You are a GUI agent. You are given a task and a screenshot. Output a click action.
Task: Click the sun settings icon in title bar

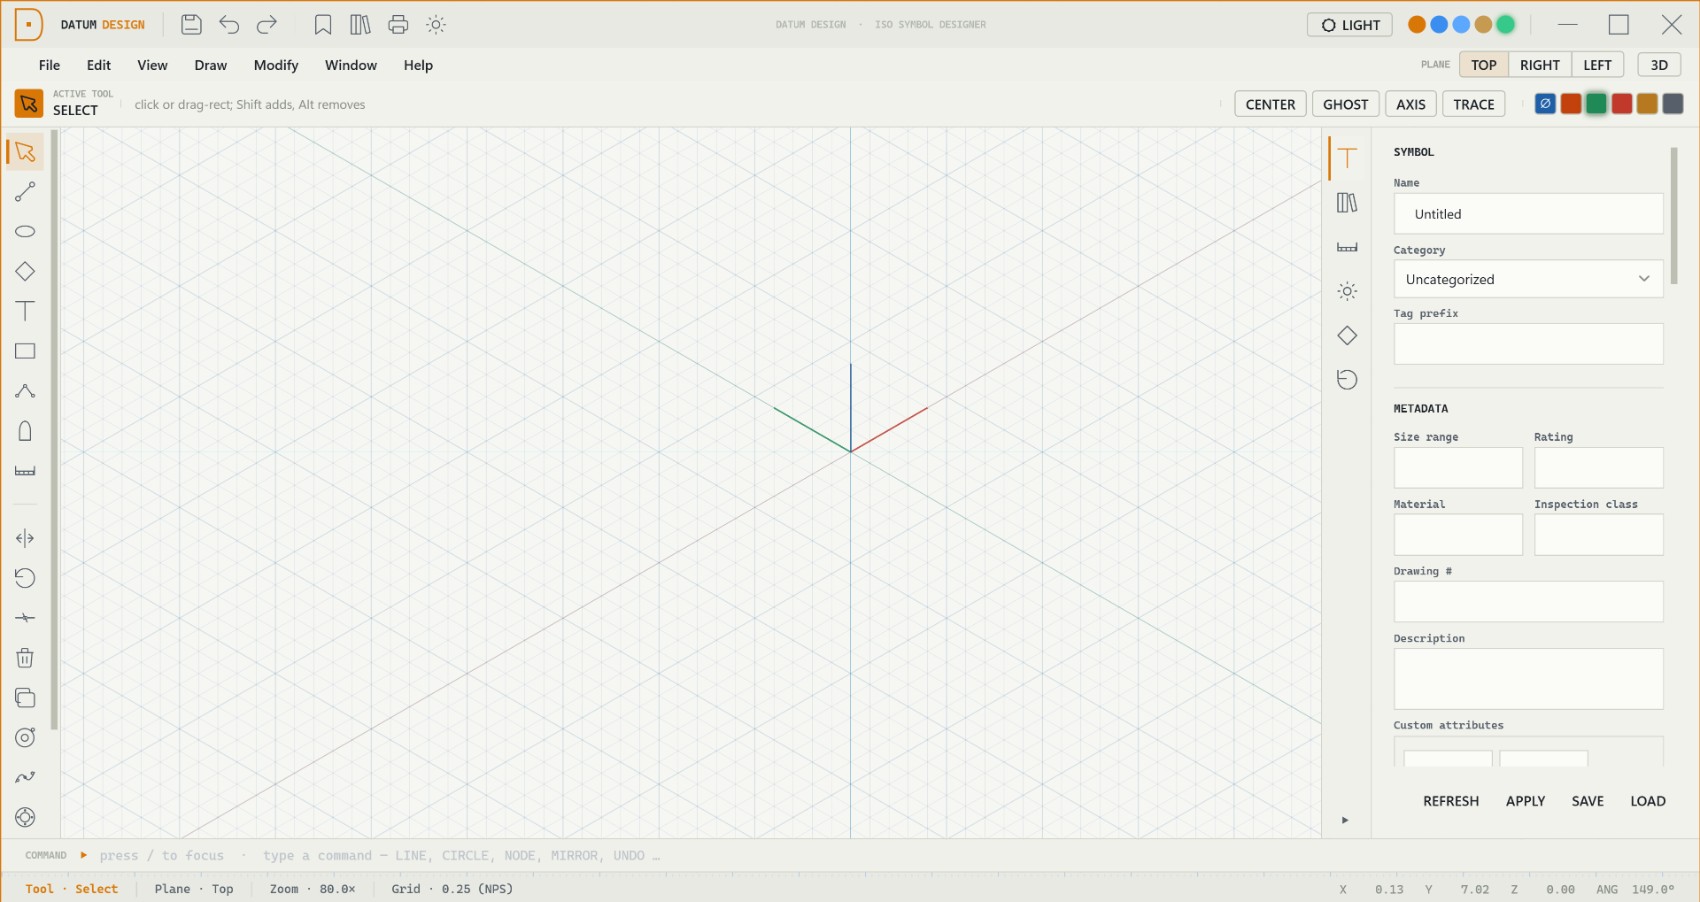point(436,25)
